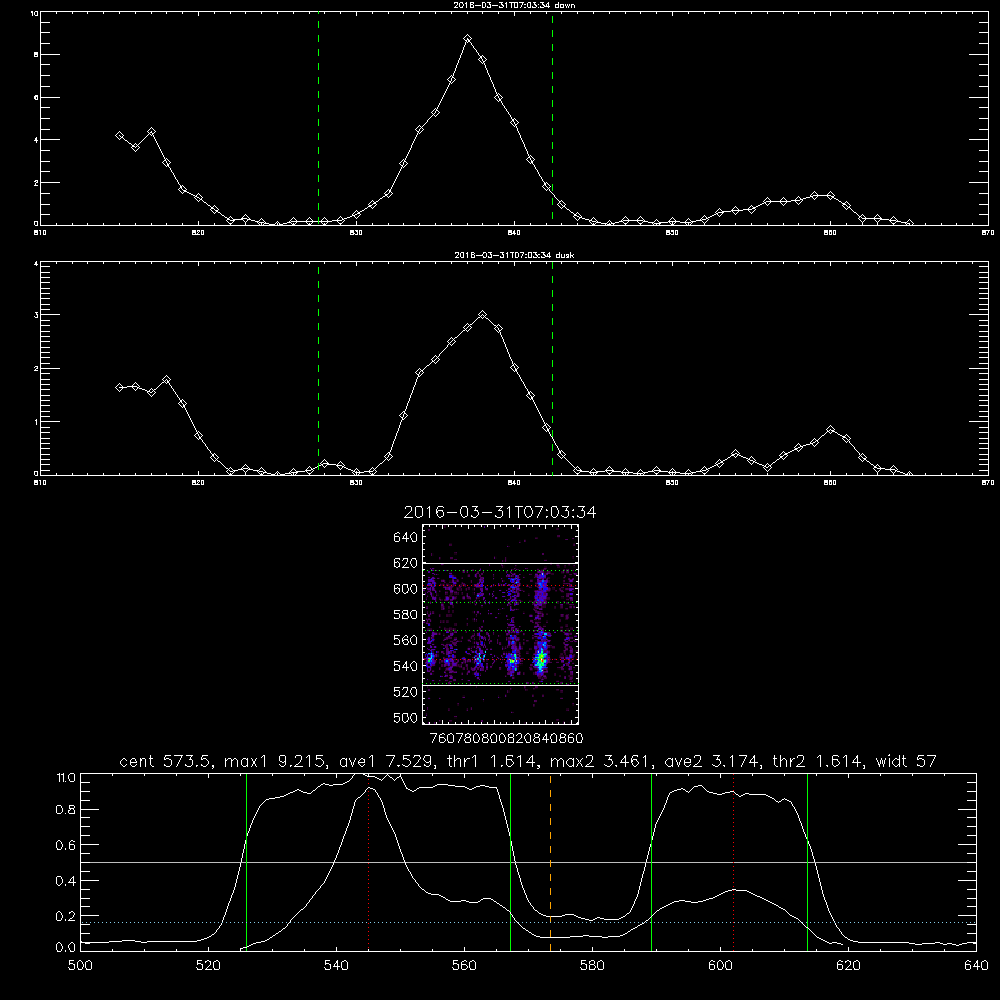
Task: Click the 'thr1 1.614' value in bottom title
Action: click(x=493, y=761)
